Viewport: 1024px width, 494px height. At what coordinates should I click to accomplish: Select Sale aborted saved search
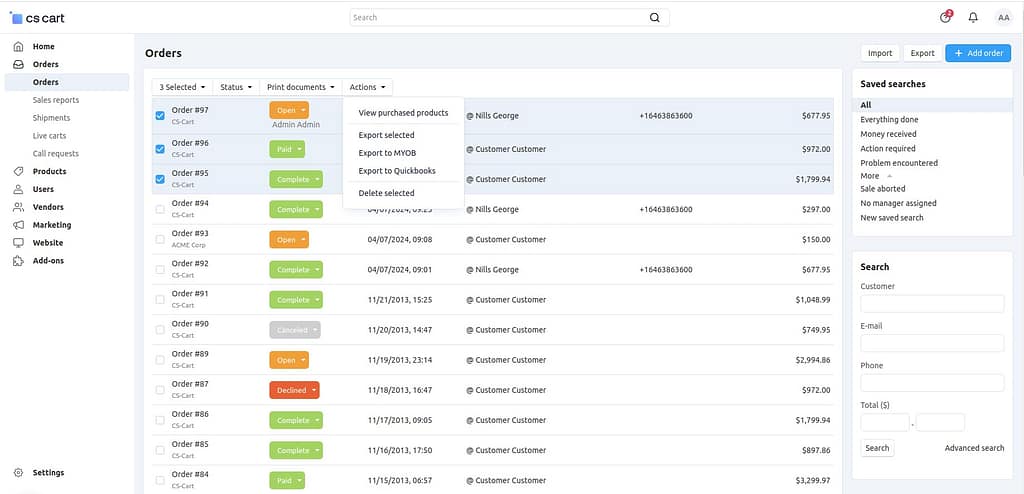(x=882, y=188)
